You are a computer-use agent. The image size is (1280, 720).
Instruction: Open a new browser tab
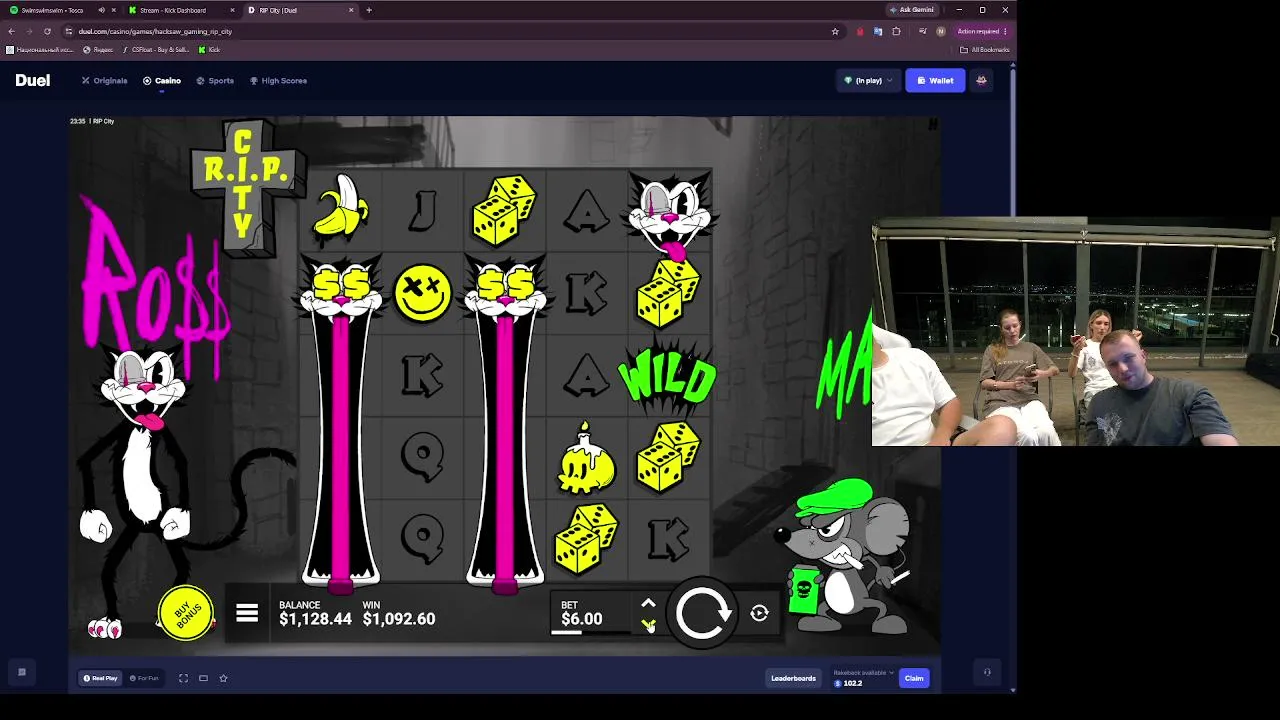tap(369, 10)
